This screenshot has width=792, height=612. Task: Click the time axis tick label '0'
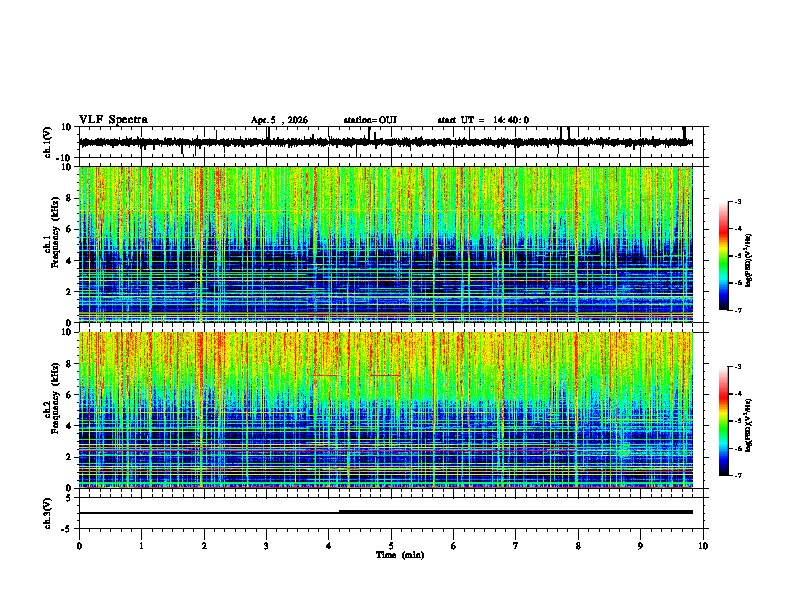pyautogui.click(x=79, y=546)
